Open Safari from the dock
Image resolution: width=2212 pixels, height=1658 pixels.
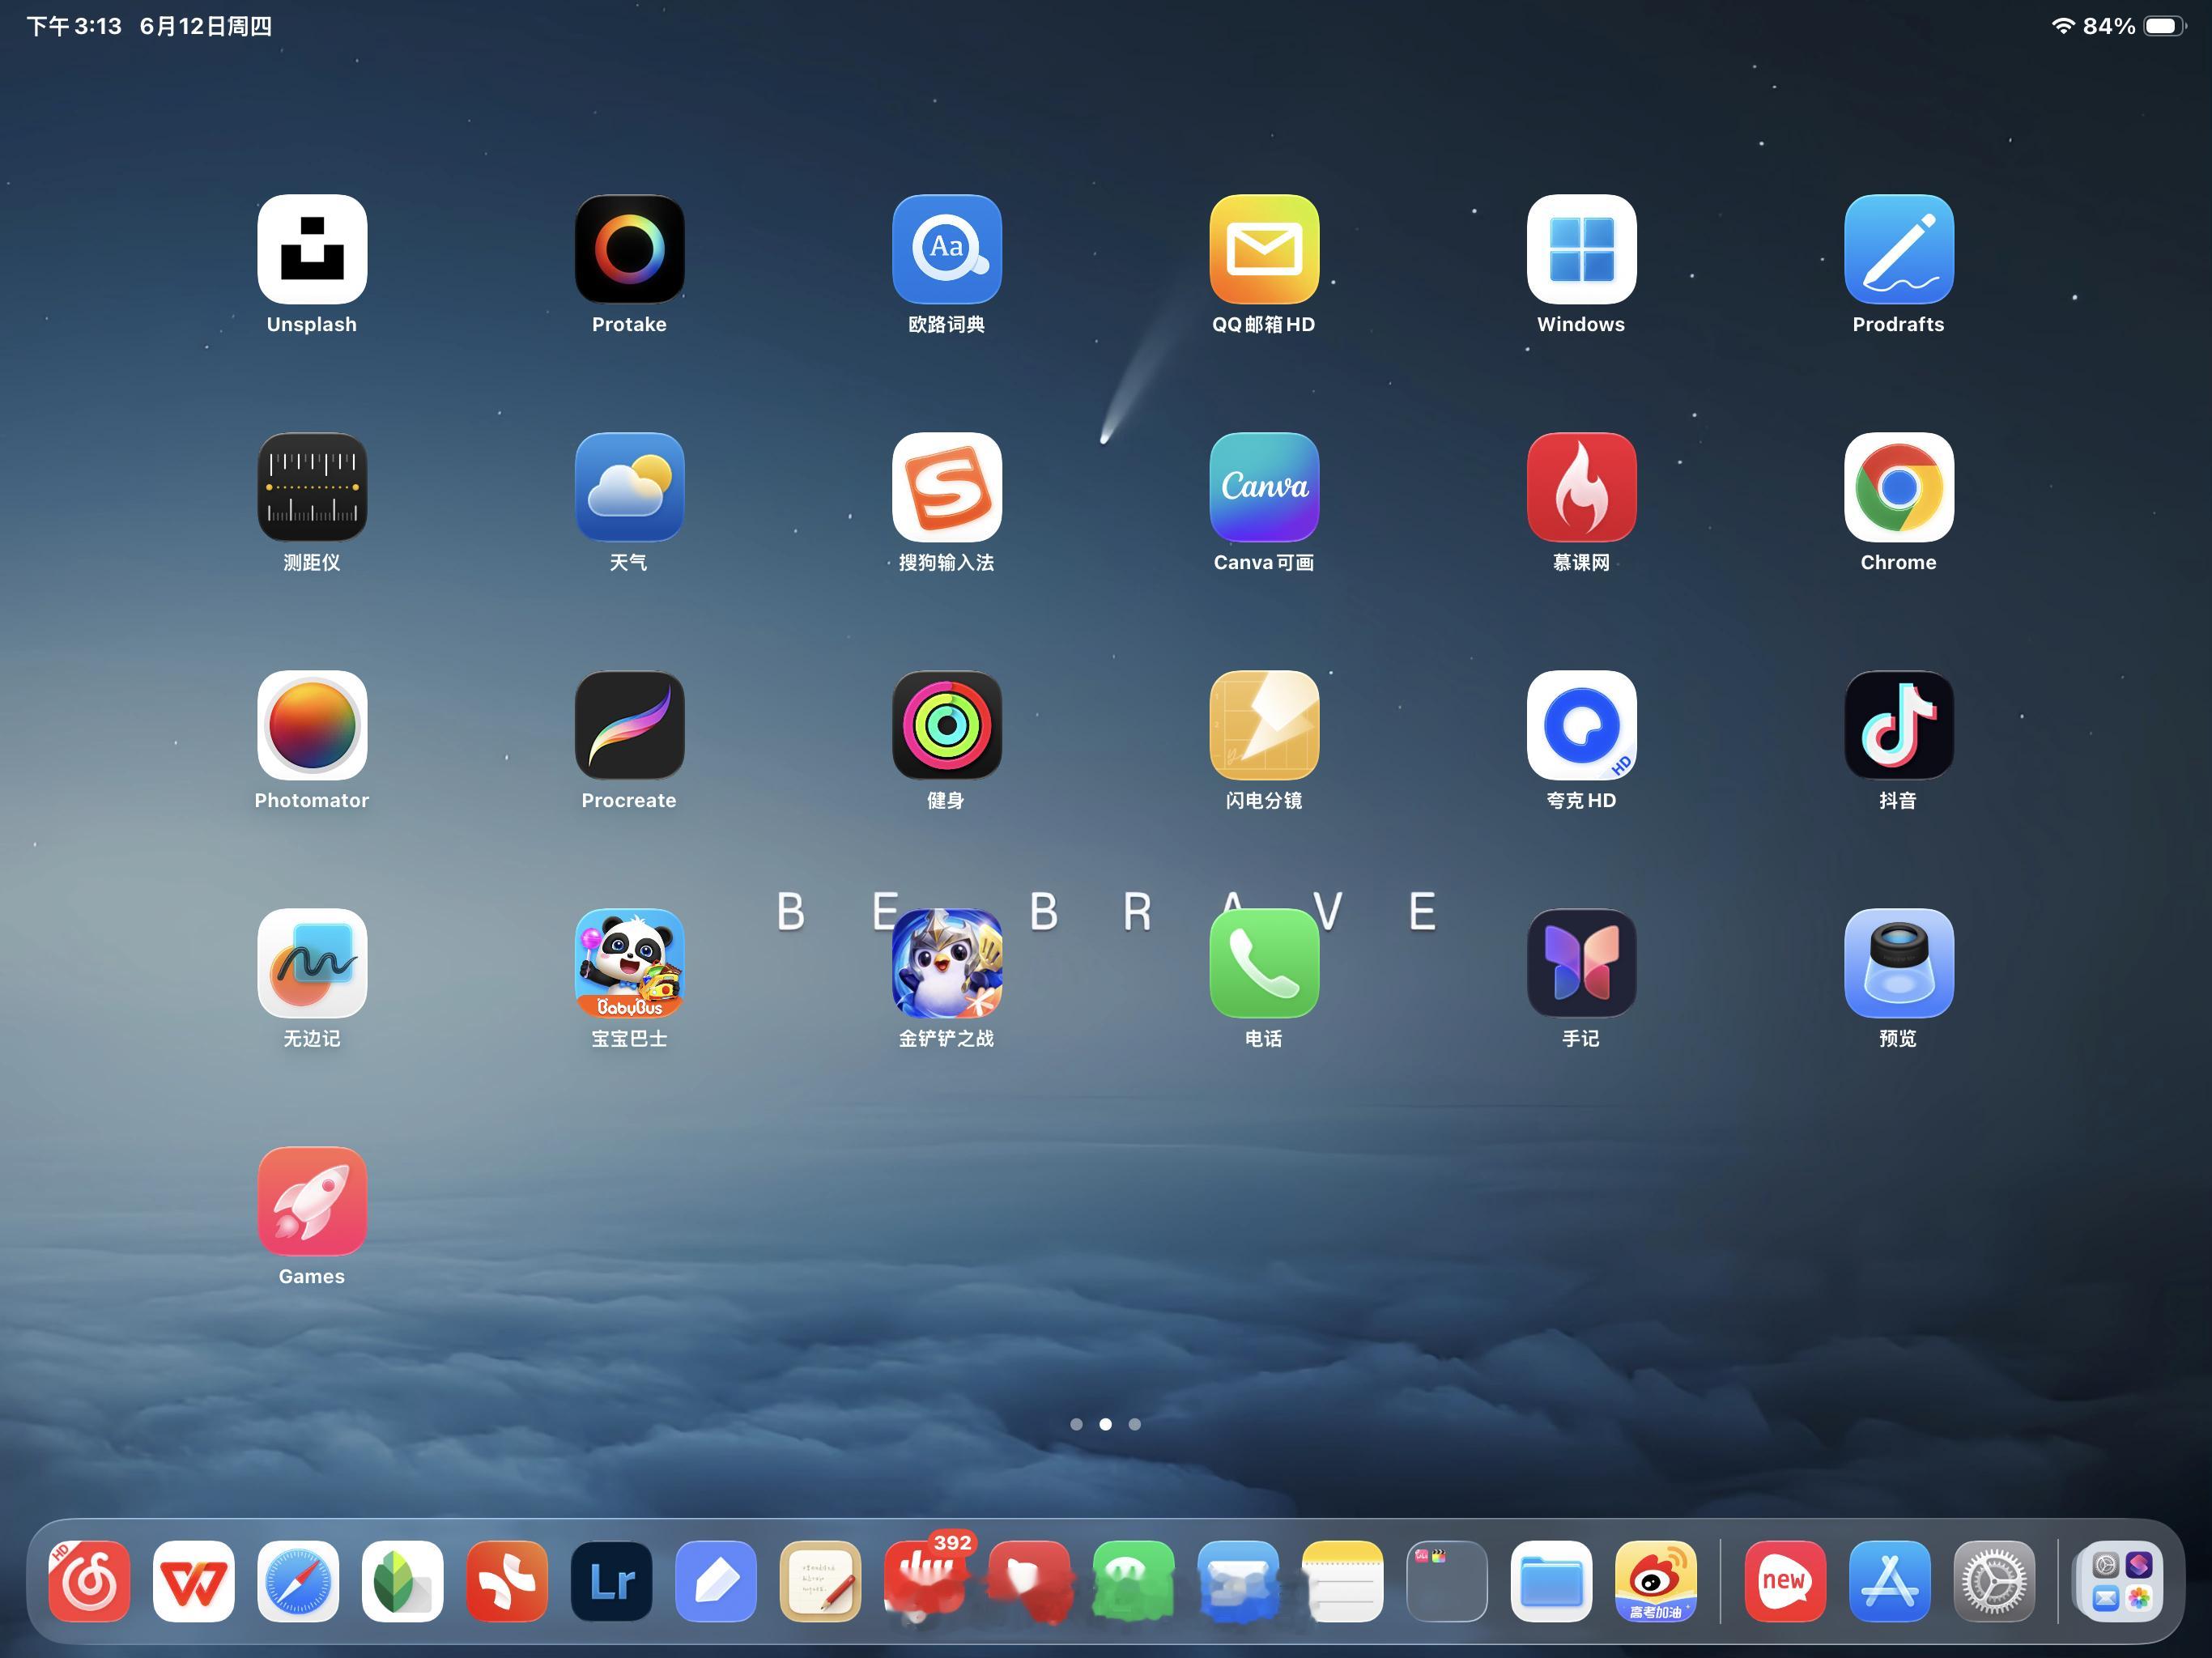click(298, 1582)
